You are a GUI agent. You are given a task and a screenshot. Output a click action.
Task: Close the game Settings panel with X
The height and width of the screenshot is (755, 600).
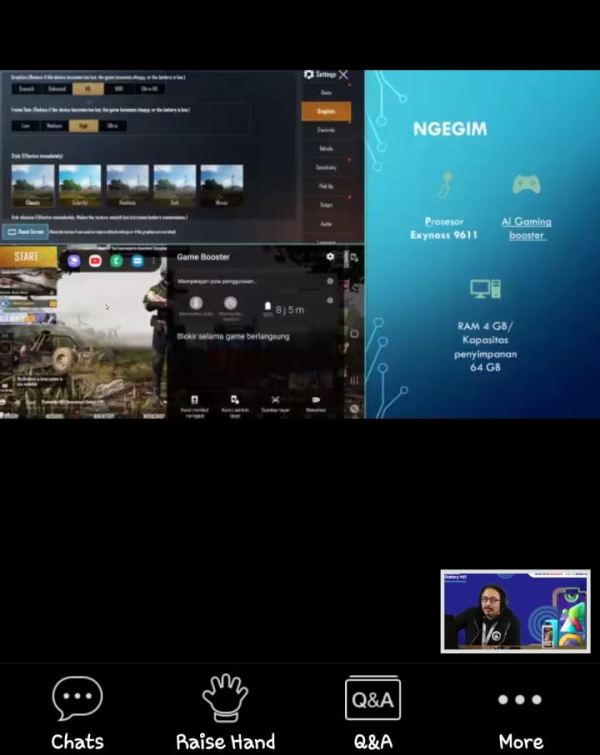tap(343, 75)
